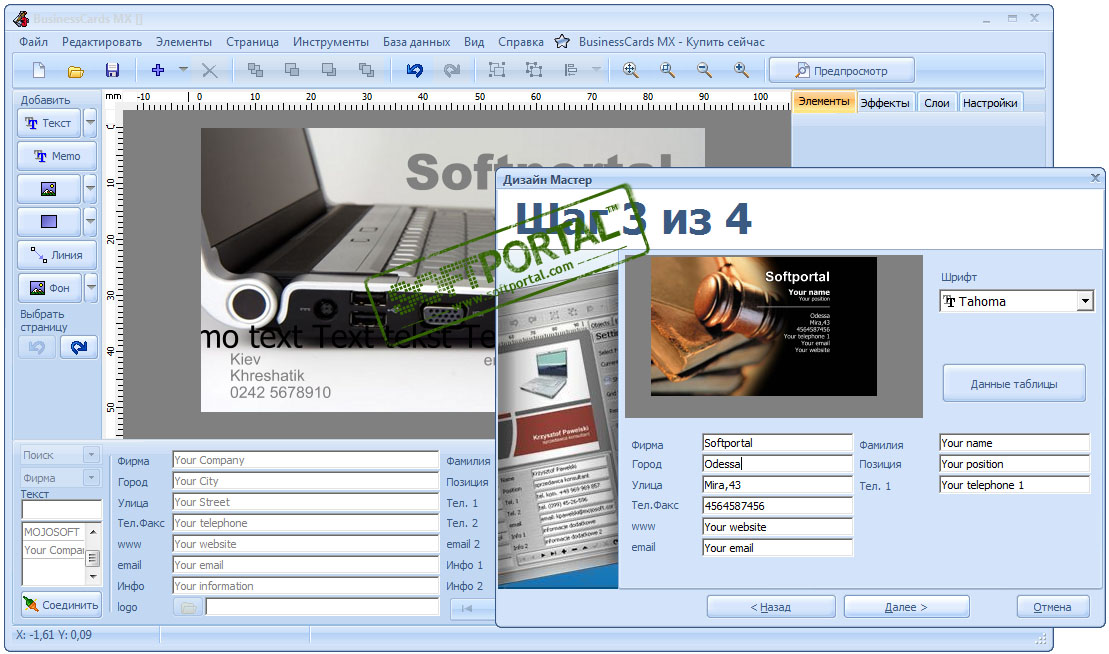Expand the Поиск dropdown
The width and height of the screenshot is (1109, 654).
91,455
